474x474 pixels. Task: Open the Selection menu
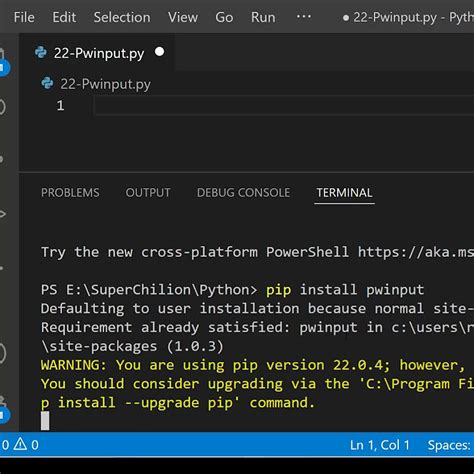(122, 17)
